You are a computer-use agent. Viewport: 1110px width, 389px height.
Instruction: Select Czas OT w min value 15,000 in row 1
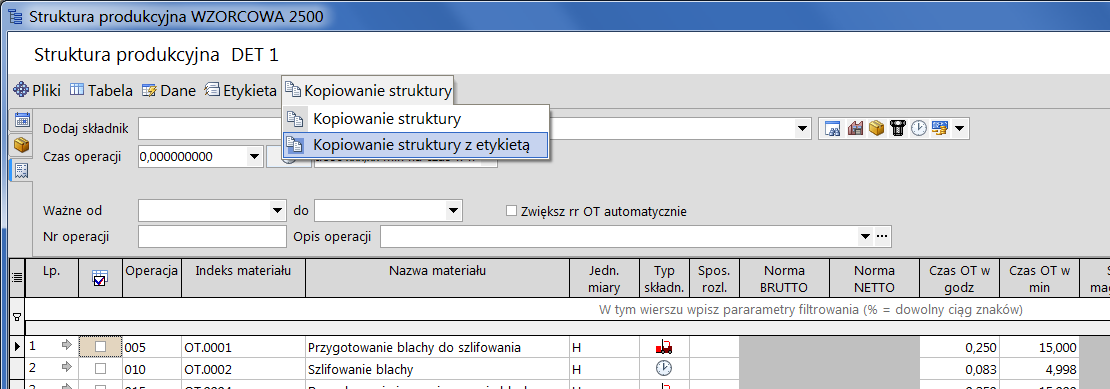pos(1040,347)
